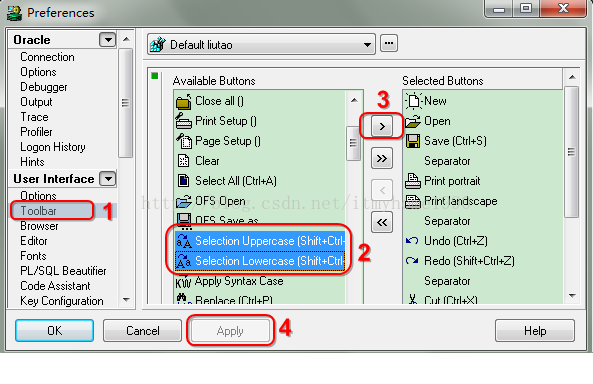This screenshot has height=384, width=593.
Task: Click the Selection Uppercase icon
Action: pyautogui.click(x=184, y=241)
